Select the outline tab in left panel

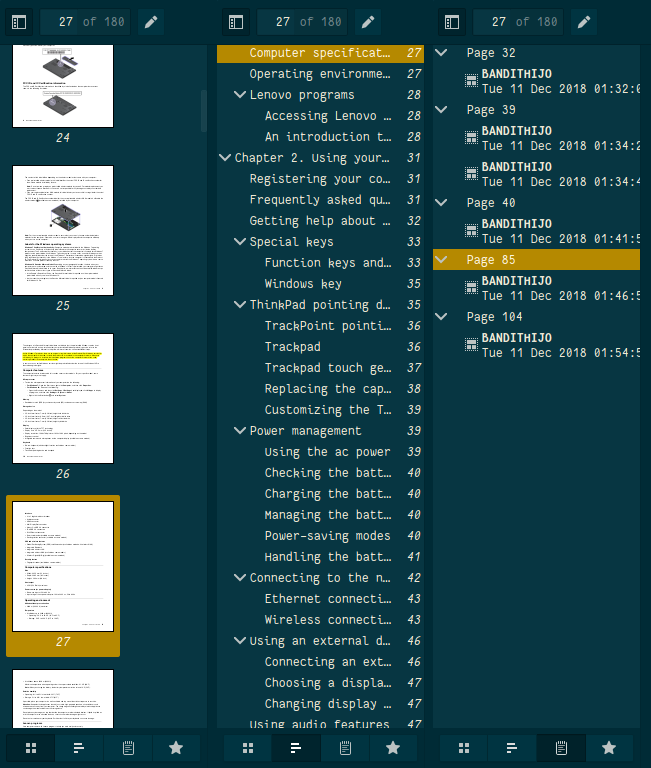coord(80,748)
